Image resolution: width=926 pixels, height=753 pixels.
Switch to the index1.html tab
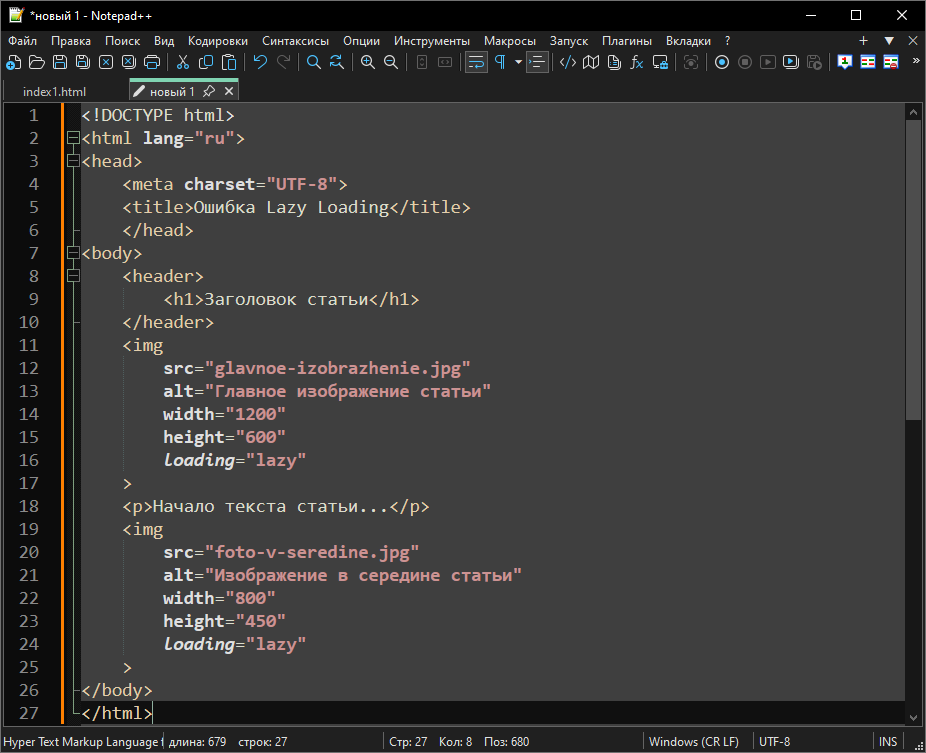[x=54, y=91]
